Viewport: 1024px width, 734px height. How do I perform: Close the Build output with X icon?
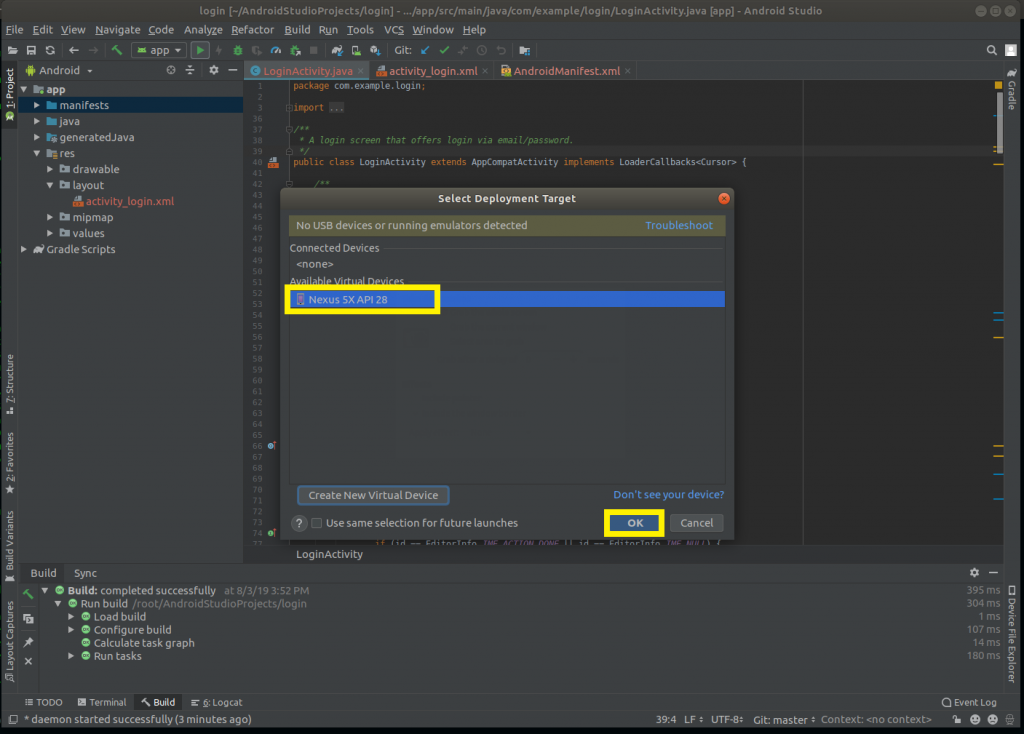click(28, 662)
